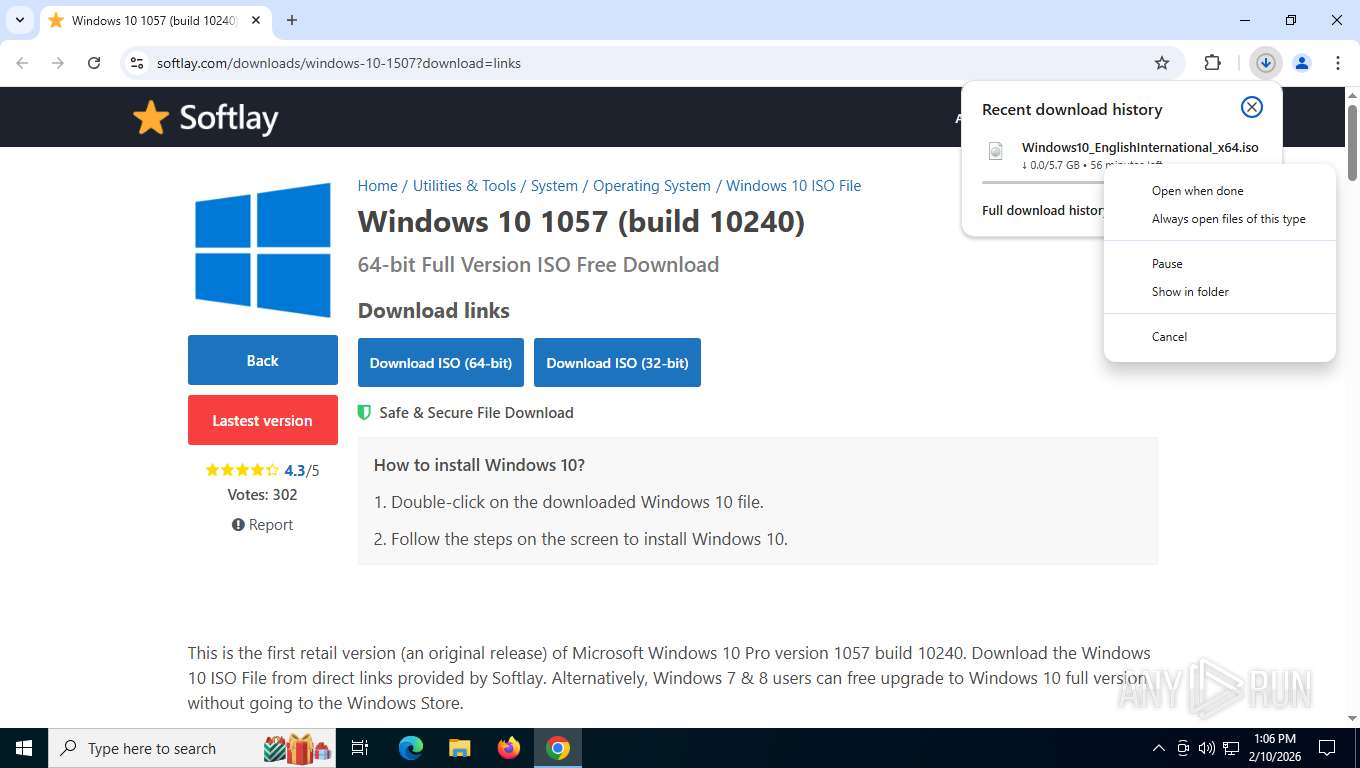This screenshot has width=1360, height=768.
Task: Open File Explorer from taskbar
Action: [x=460, y=748]
